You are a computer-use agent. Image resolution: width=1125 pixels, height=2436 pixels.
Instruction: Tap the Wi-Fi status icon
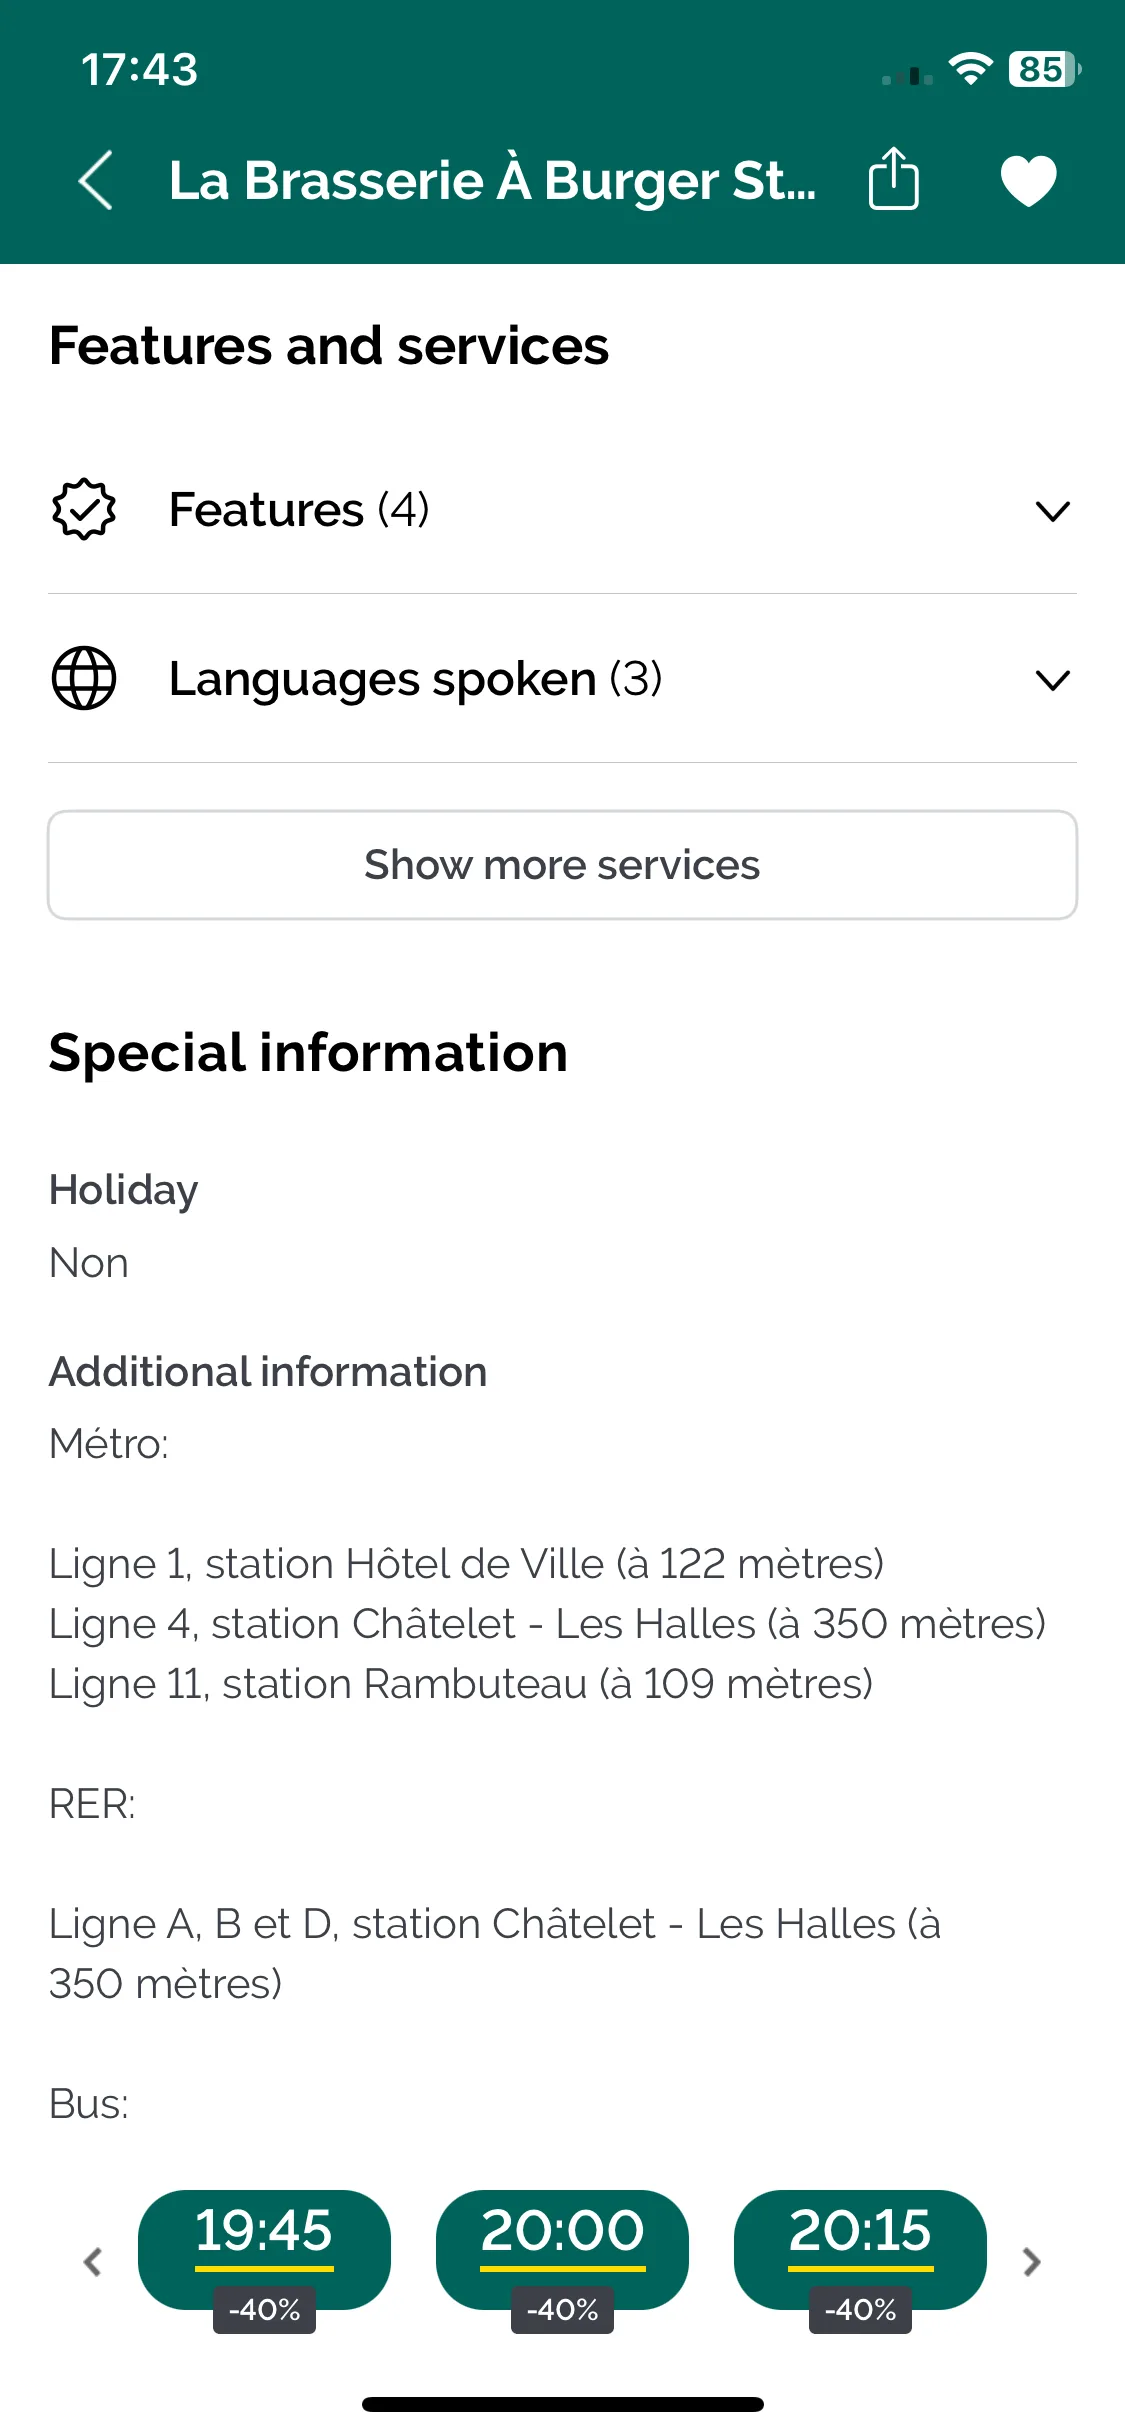coord(970,68)
